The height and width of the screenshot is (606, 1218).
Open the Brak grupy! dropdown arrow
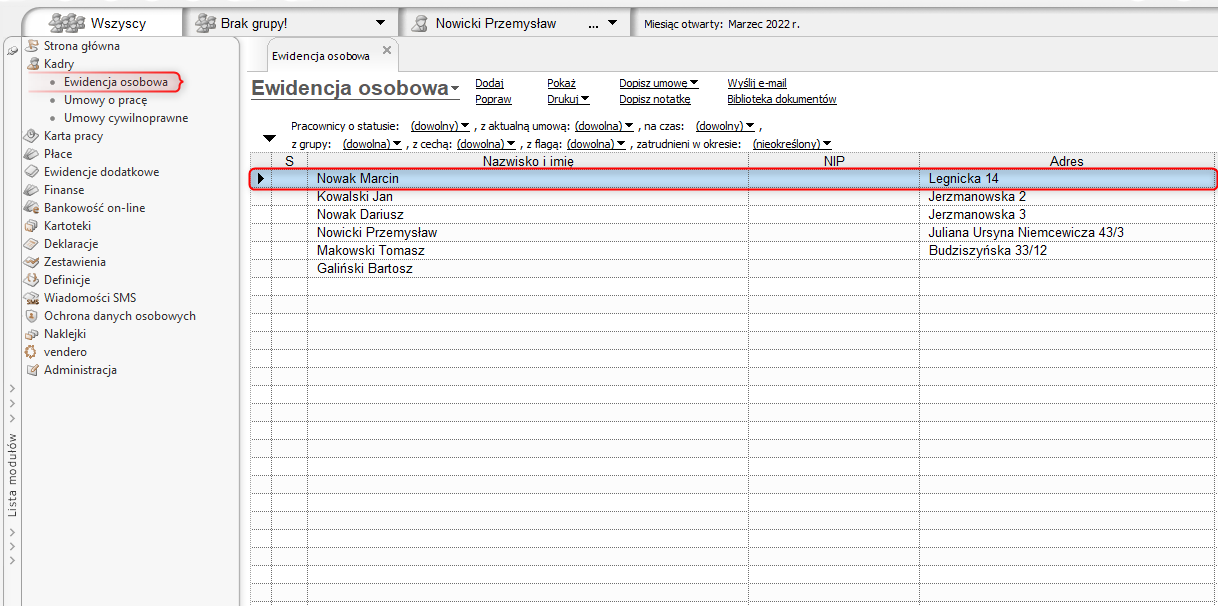(x=380, y=23)
